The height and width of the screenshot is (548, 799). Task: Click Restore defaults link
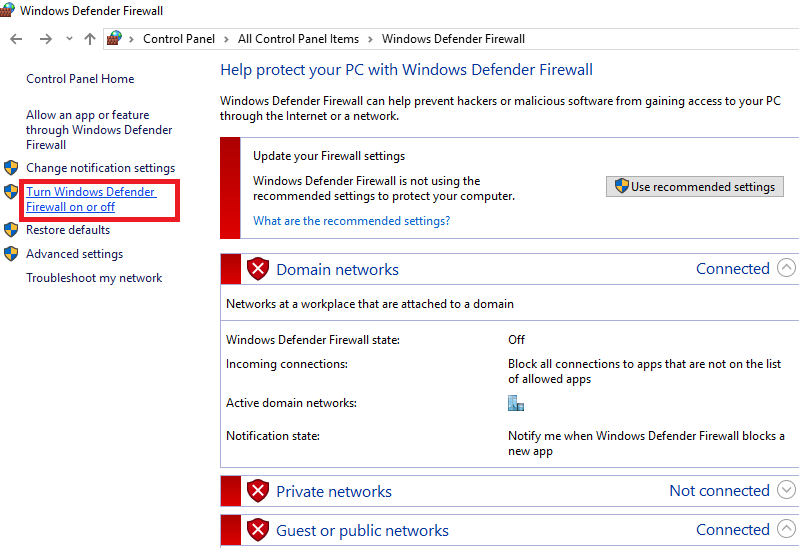point(68,230)
